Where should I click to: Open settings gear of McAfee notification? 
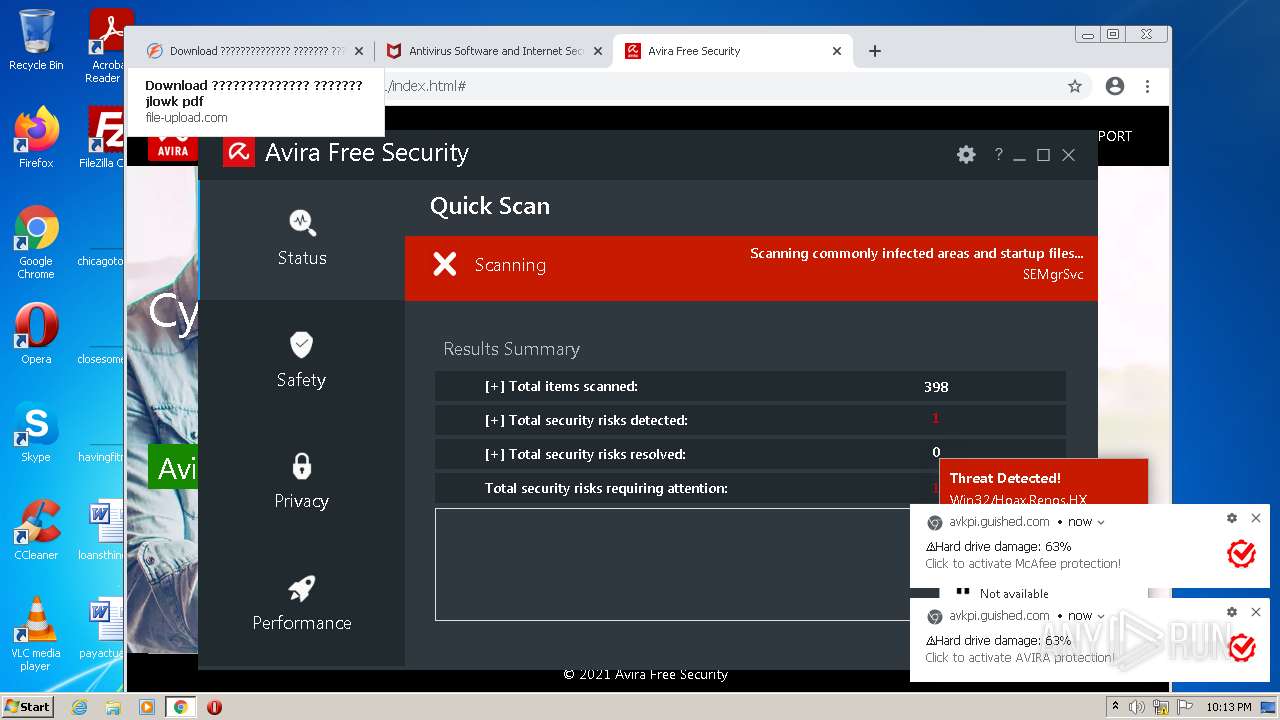coord(1232,518)
